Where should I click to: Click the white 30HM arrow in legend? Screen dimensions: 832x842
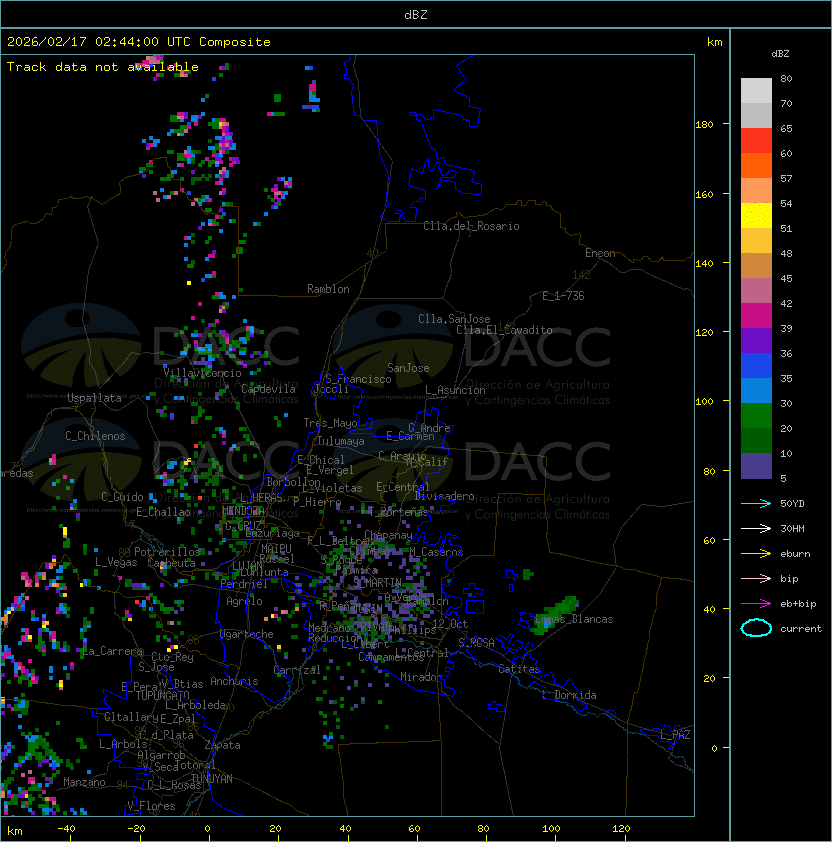click(756, 529)
